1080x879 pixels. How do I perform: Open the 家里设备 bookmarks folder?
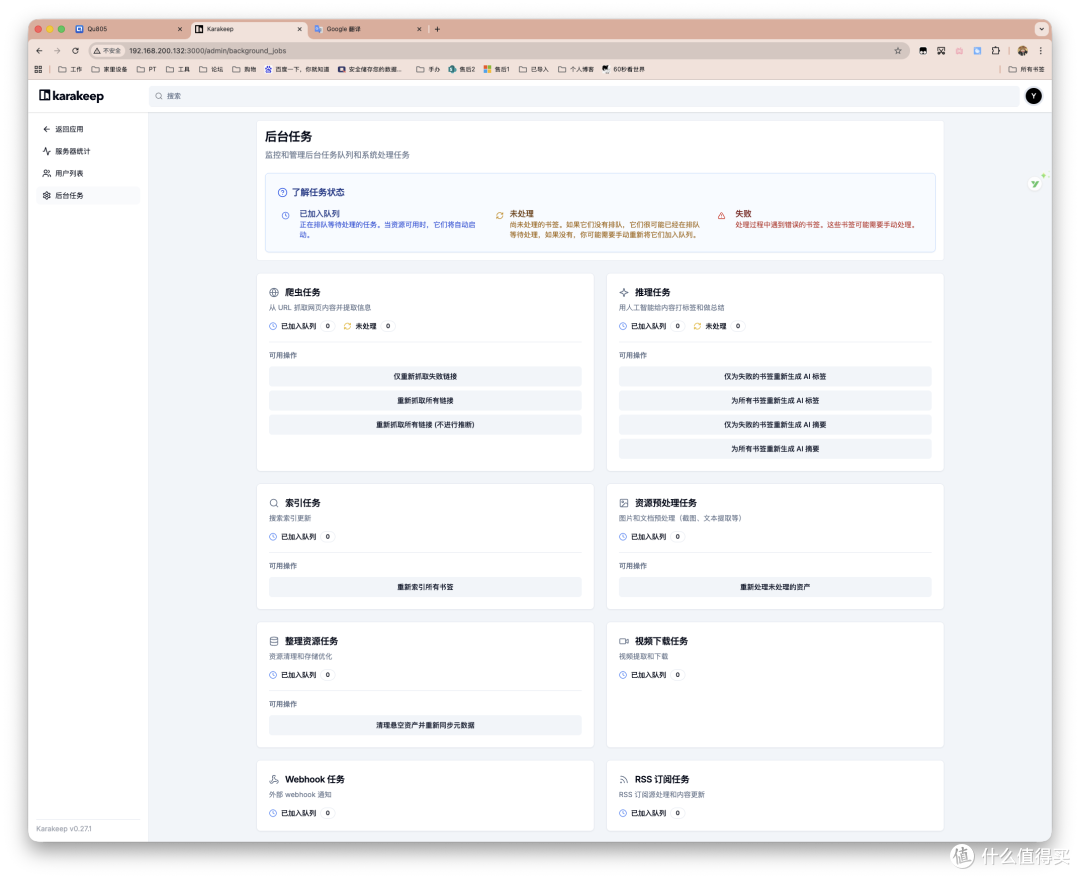point(110,69)
